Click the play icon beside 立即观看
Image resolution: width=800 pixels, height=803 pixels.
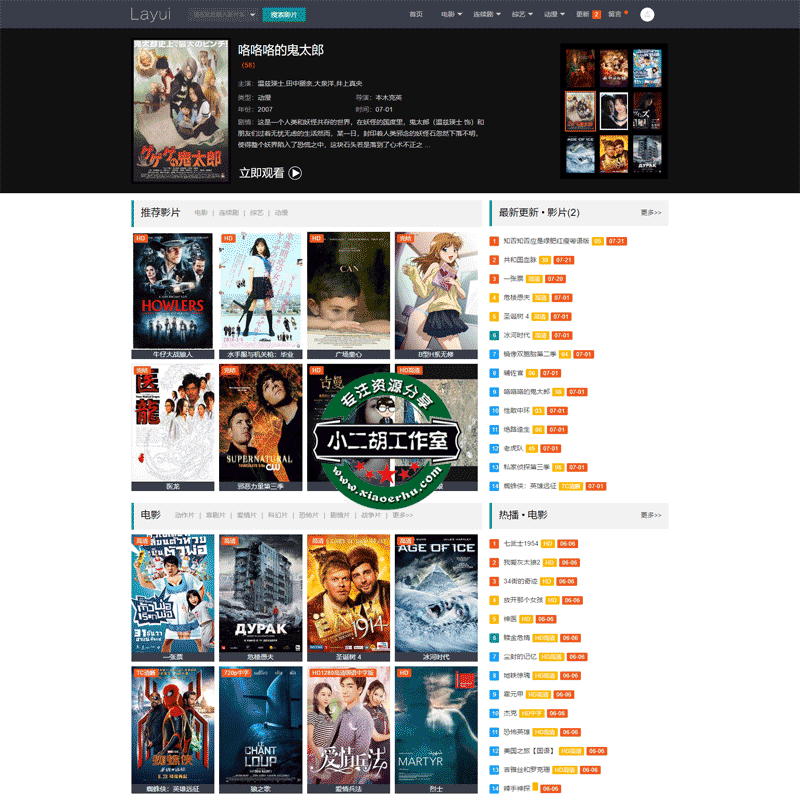[x=295, y=173]
